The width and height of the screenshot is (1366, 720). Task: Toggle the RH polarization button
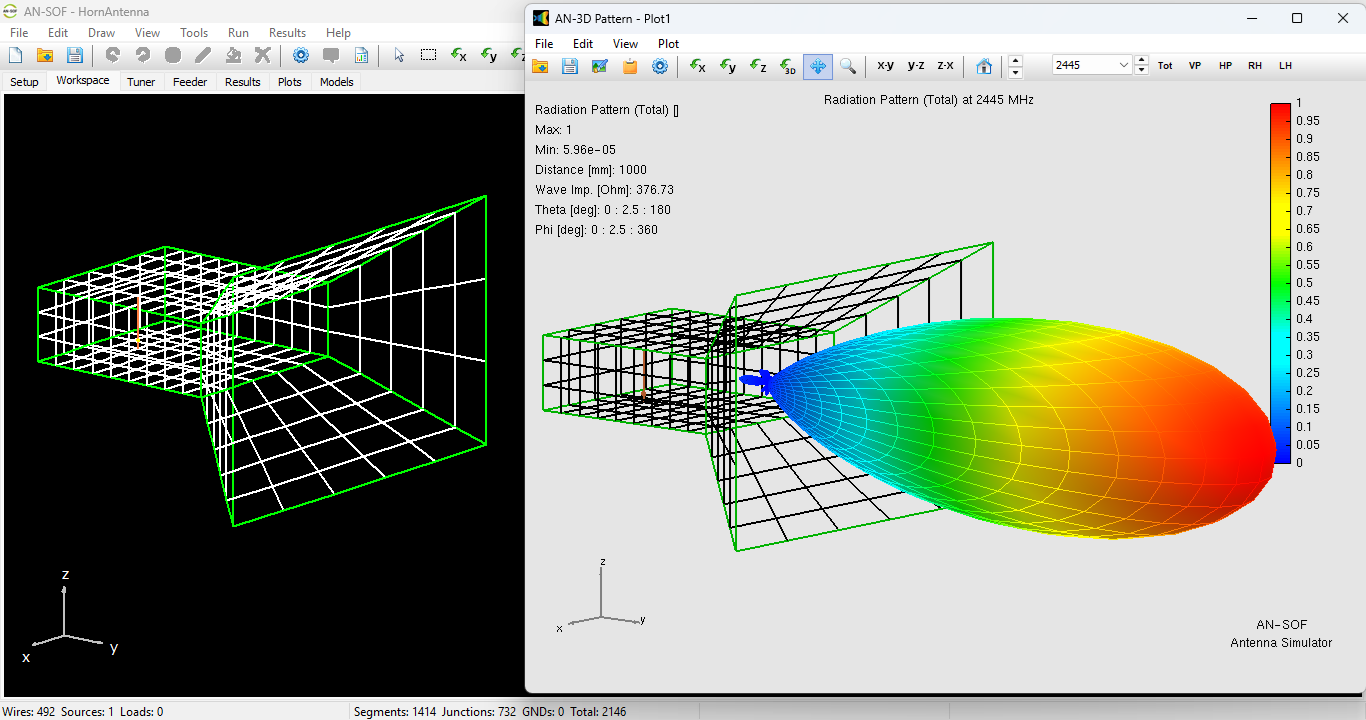coord(1254,66)
